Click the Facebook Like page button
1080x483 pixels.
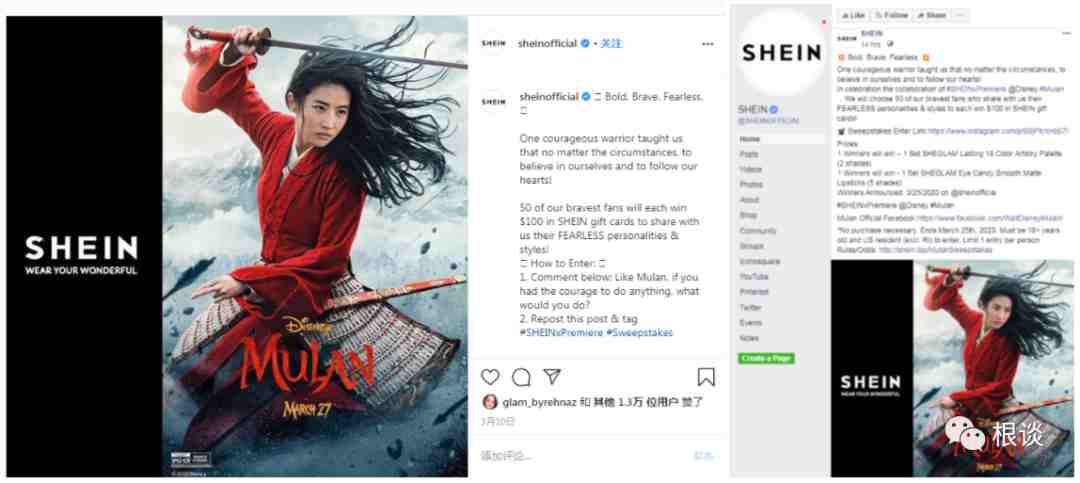[x=853, y=14]
